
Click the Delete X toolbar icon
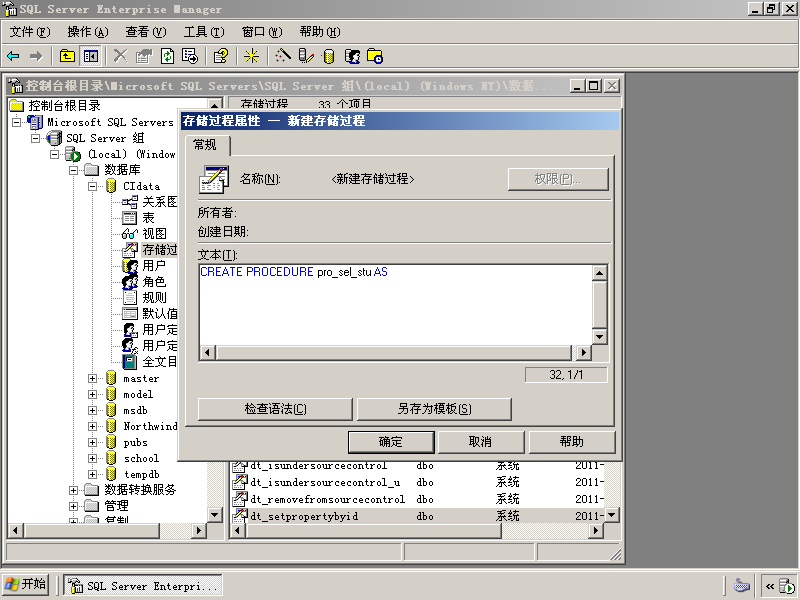tap(120, 56)
